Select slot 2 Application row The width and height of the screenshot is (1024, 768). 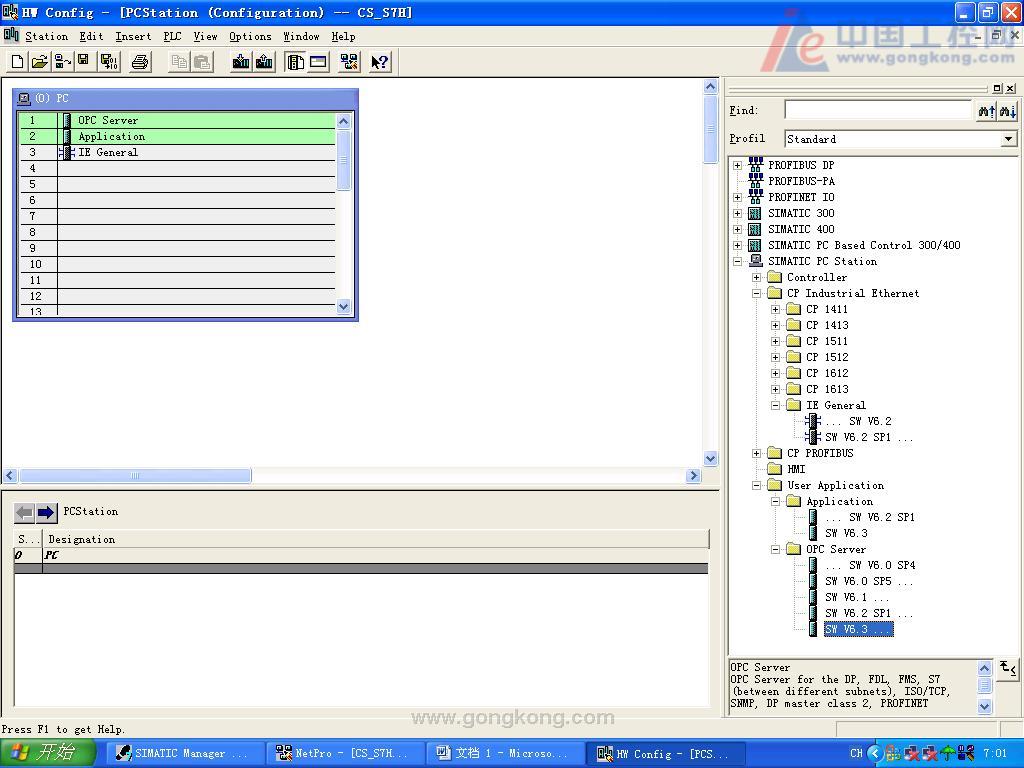(176, 136)
